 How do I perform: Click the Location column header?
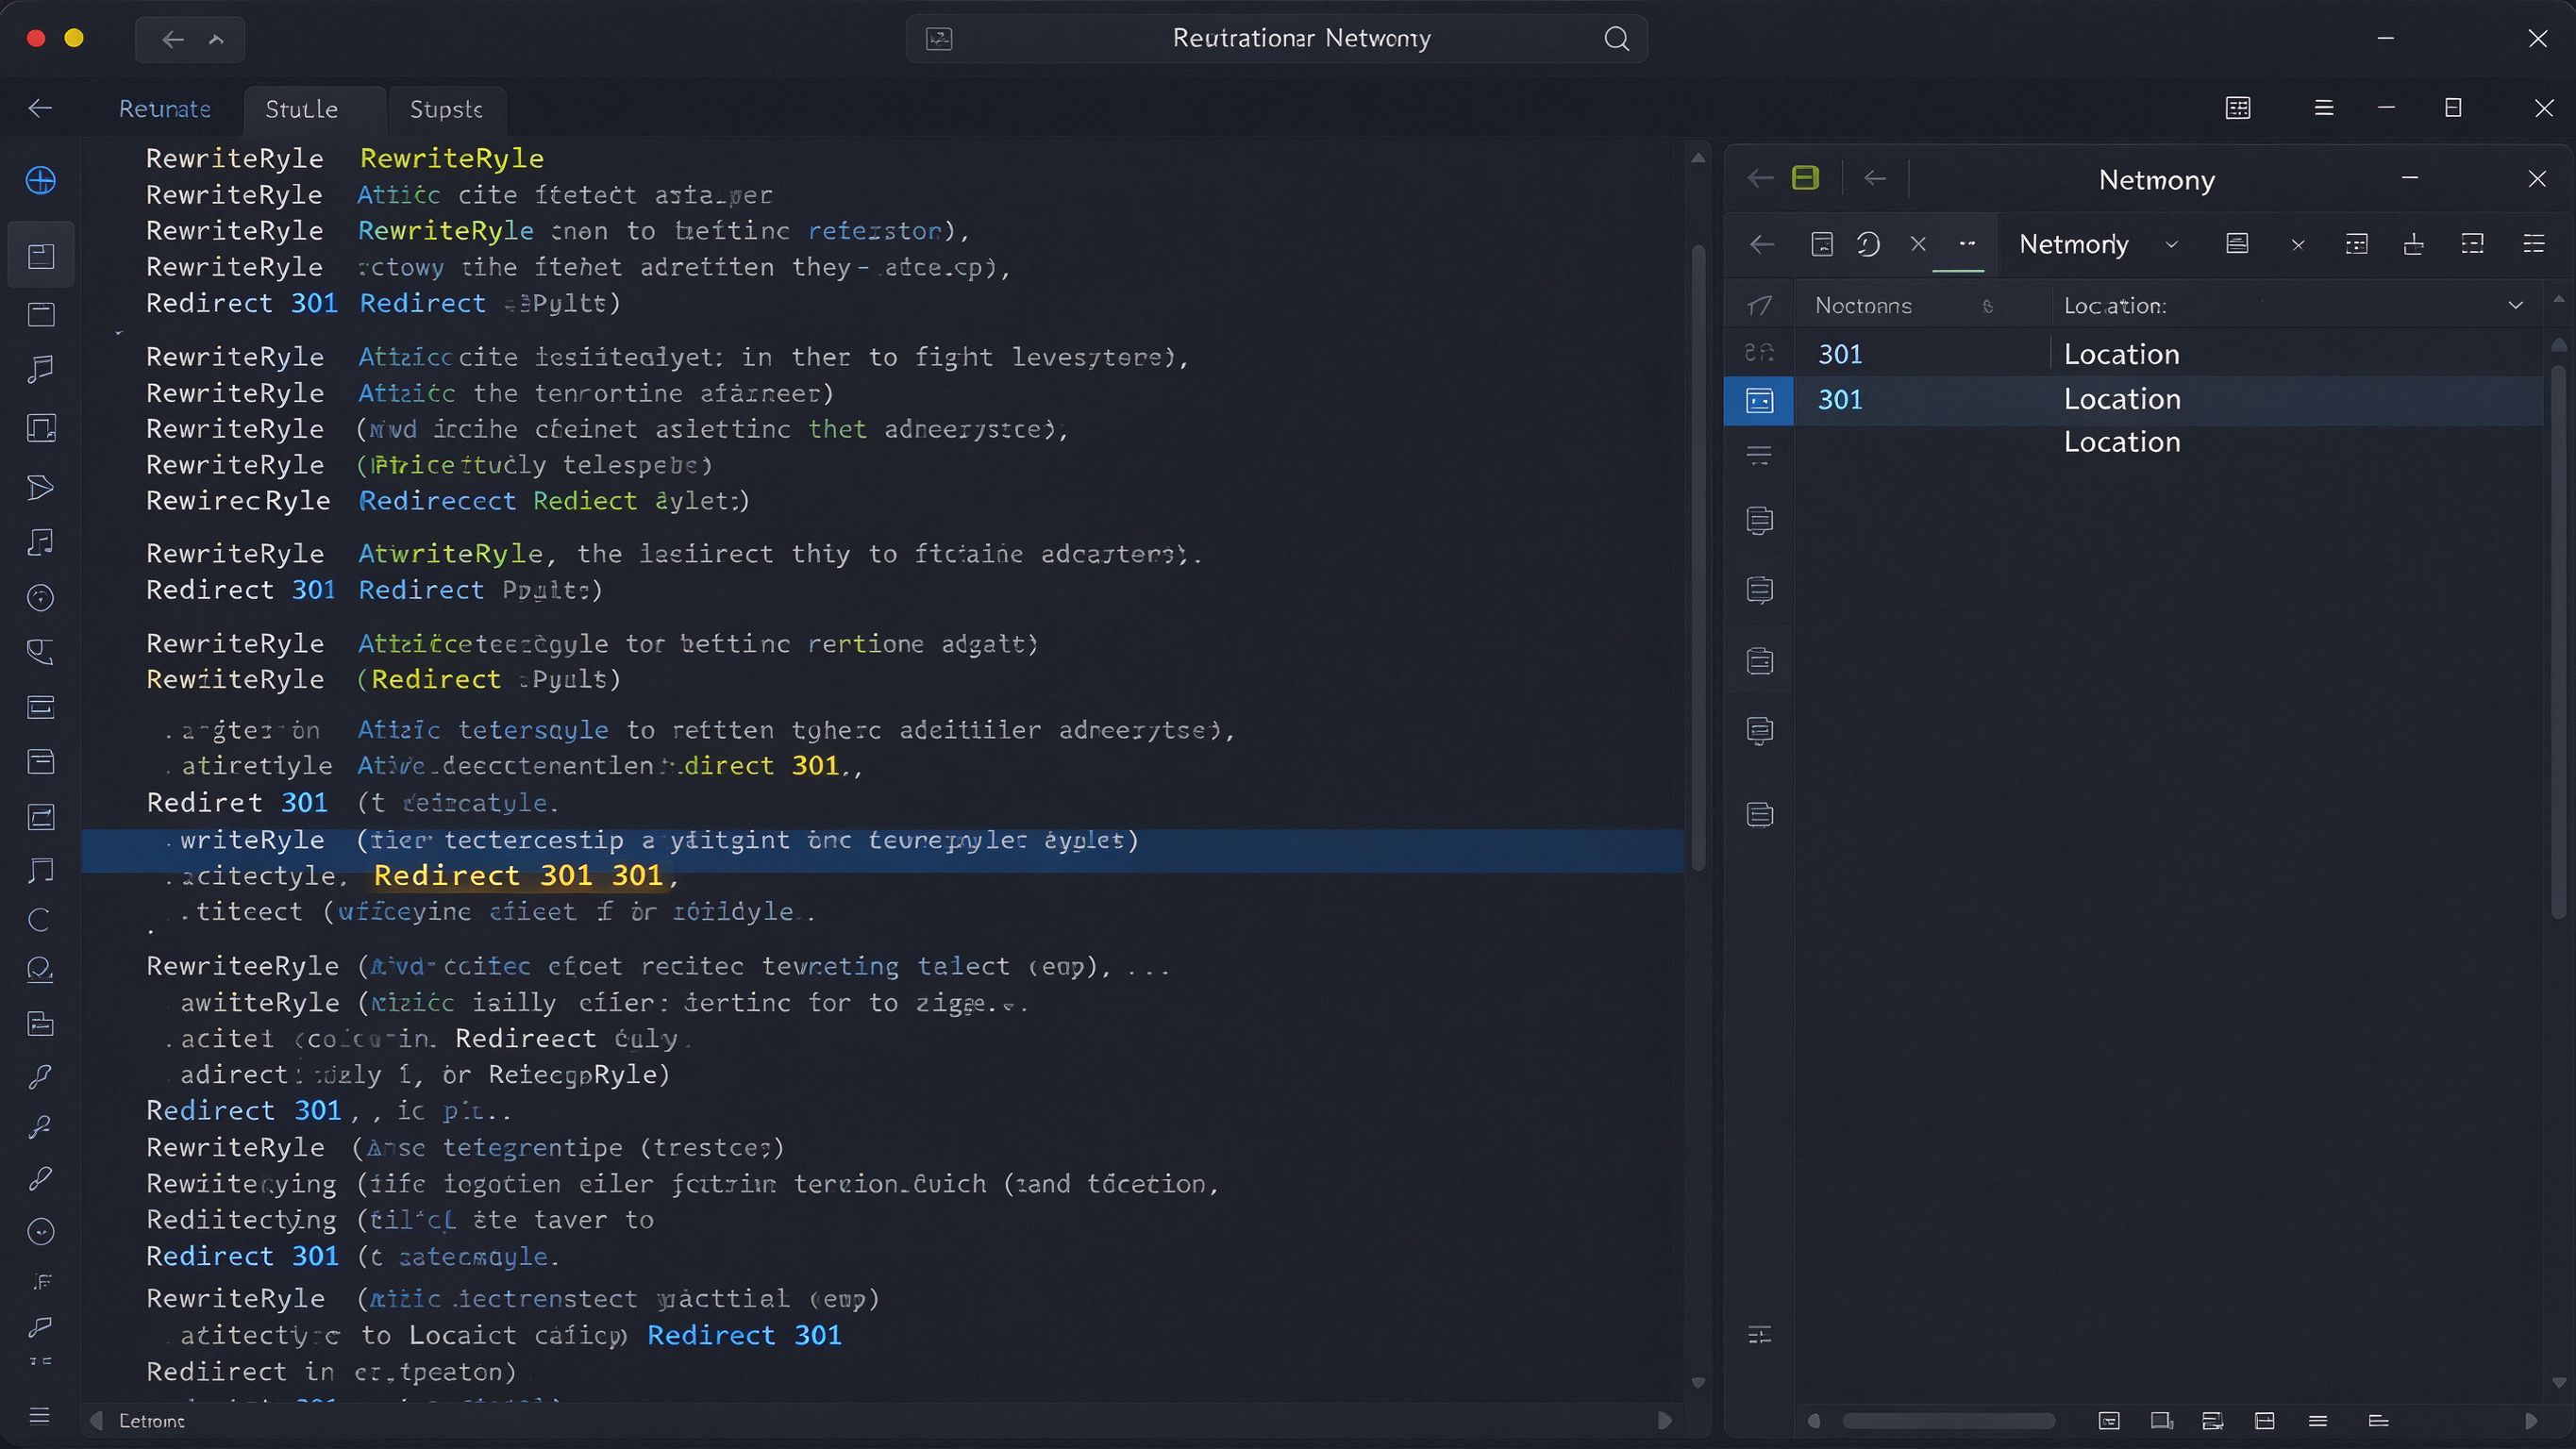point(2115,306)
